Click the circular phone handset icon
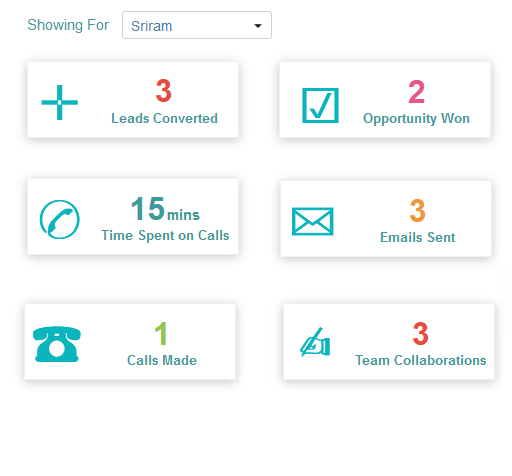Image resolution: width=512 pixels, height=476 pixels. [60, 219]
